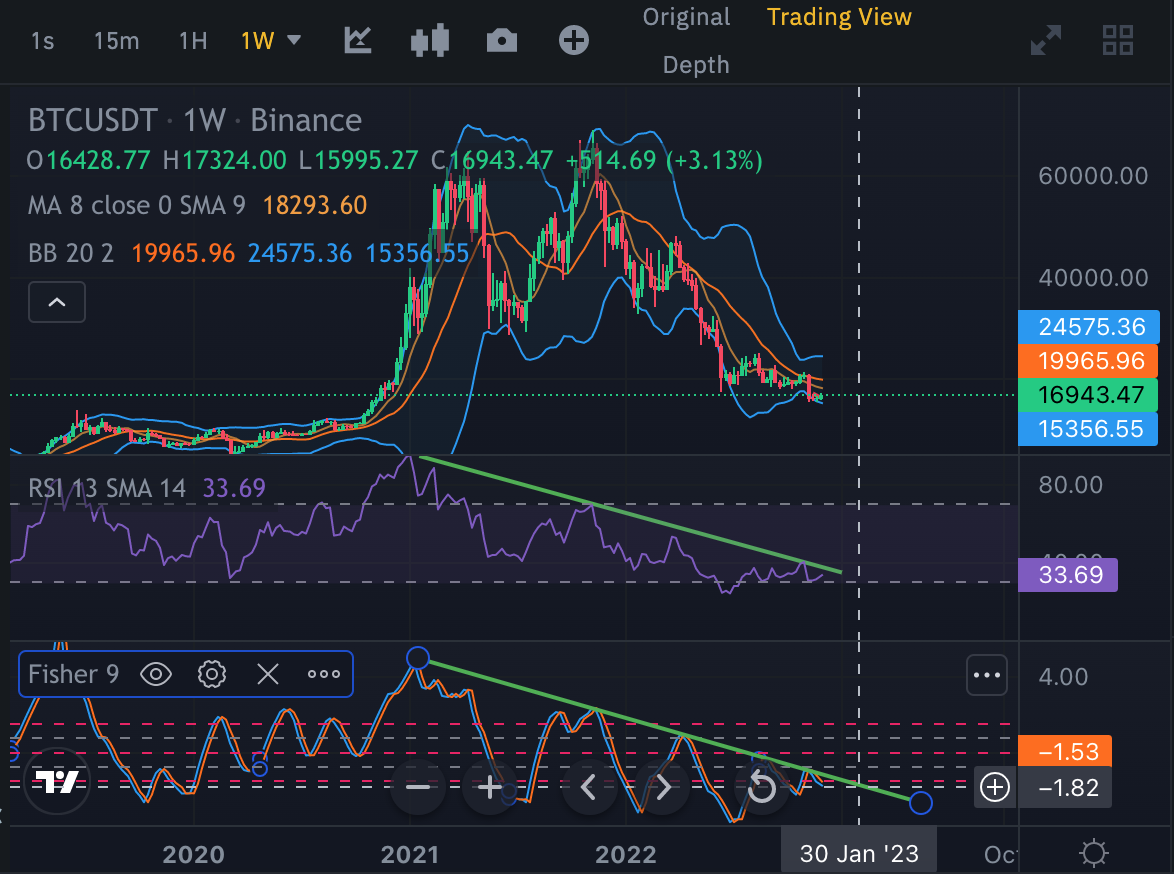Select the 1H timeframe
The image size is (1174, 874).
[193, 40]
